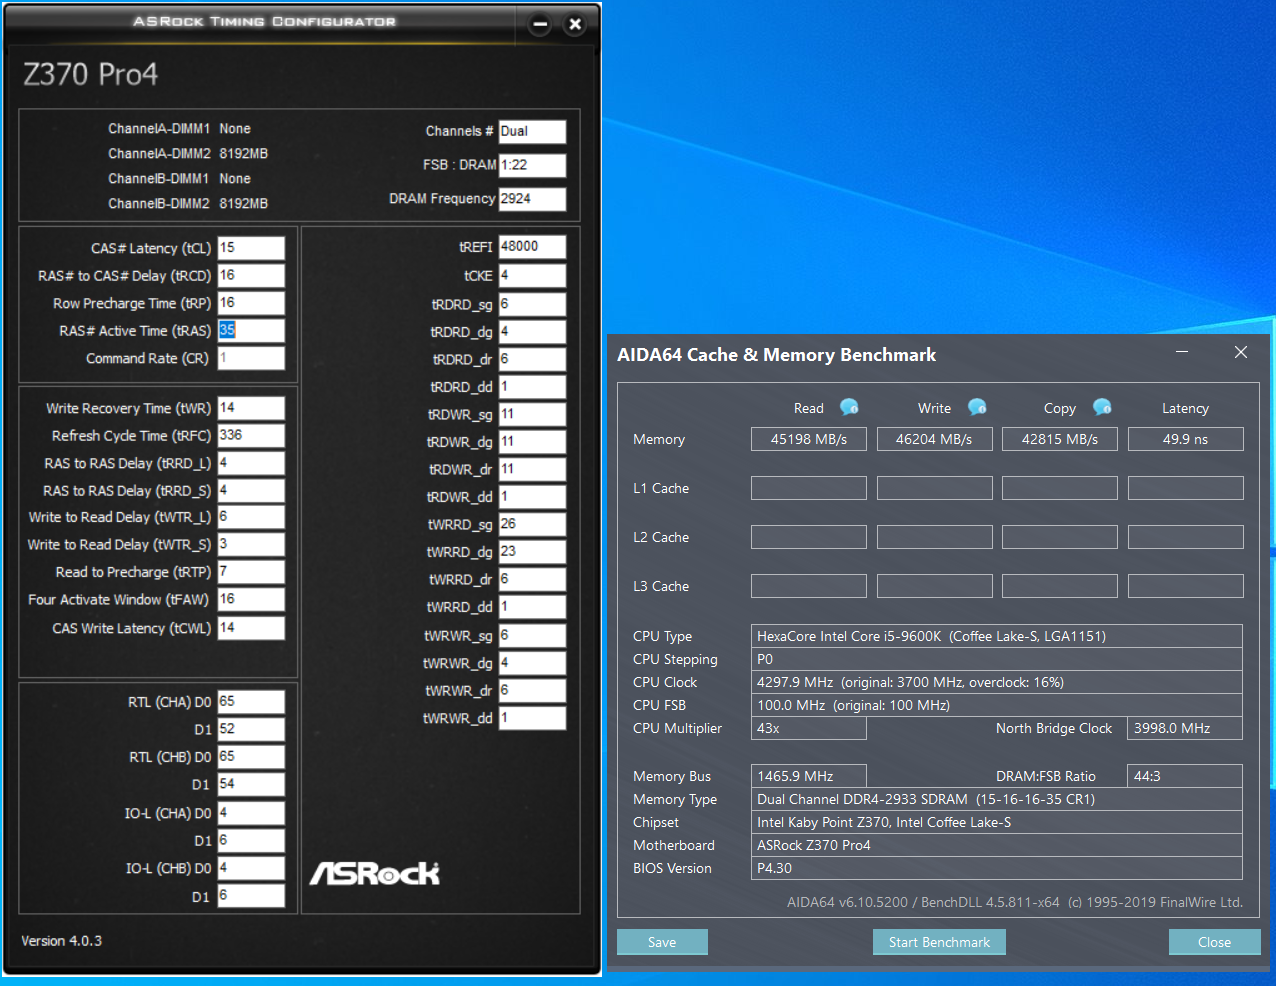Click the Memory Read result box

coord(808,439)
